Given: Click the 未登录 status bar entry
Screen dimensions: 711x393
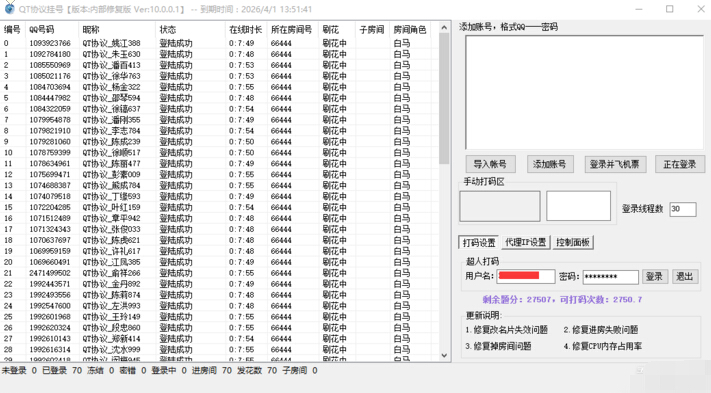Looking at the screenshot, I should coord(19,371).
